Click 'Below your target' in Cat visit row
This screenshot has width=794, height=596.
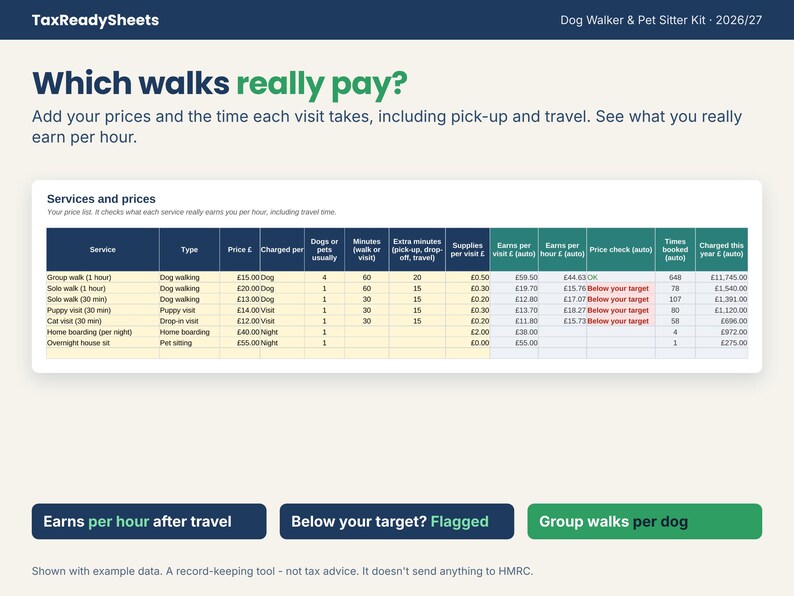point(621,321)
